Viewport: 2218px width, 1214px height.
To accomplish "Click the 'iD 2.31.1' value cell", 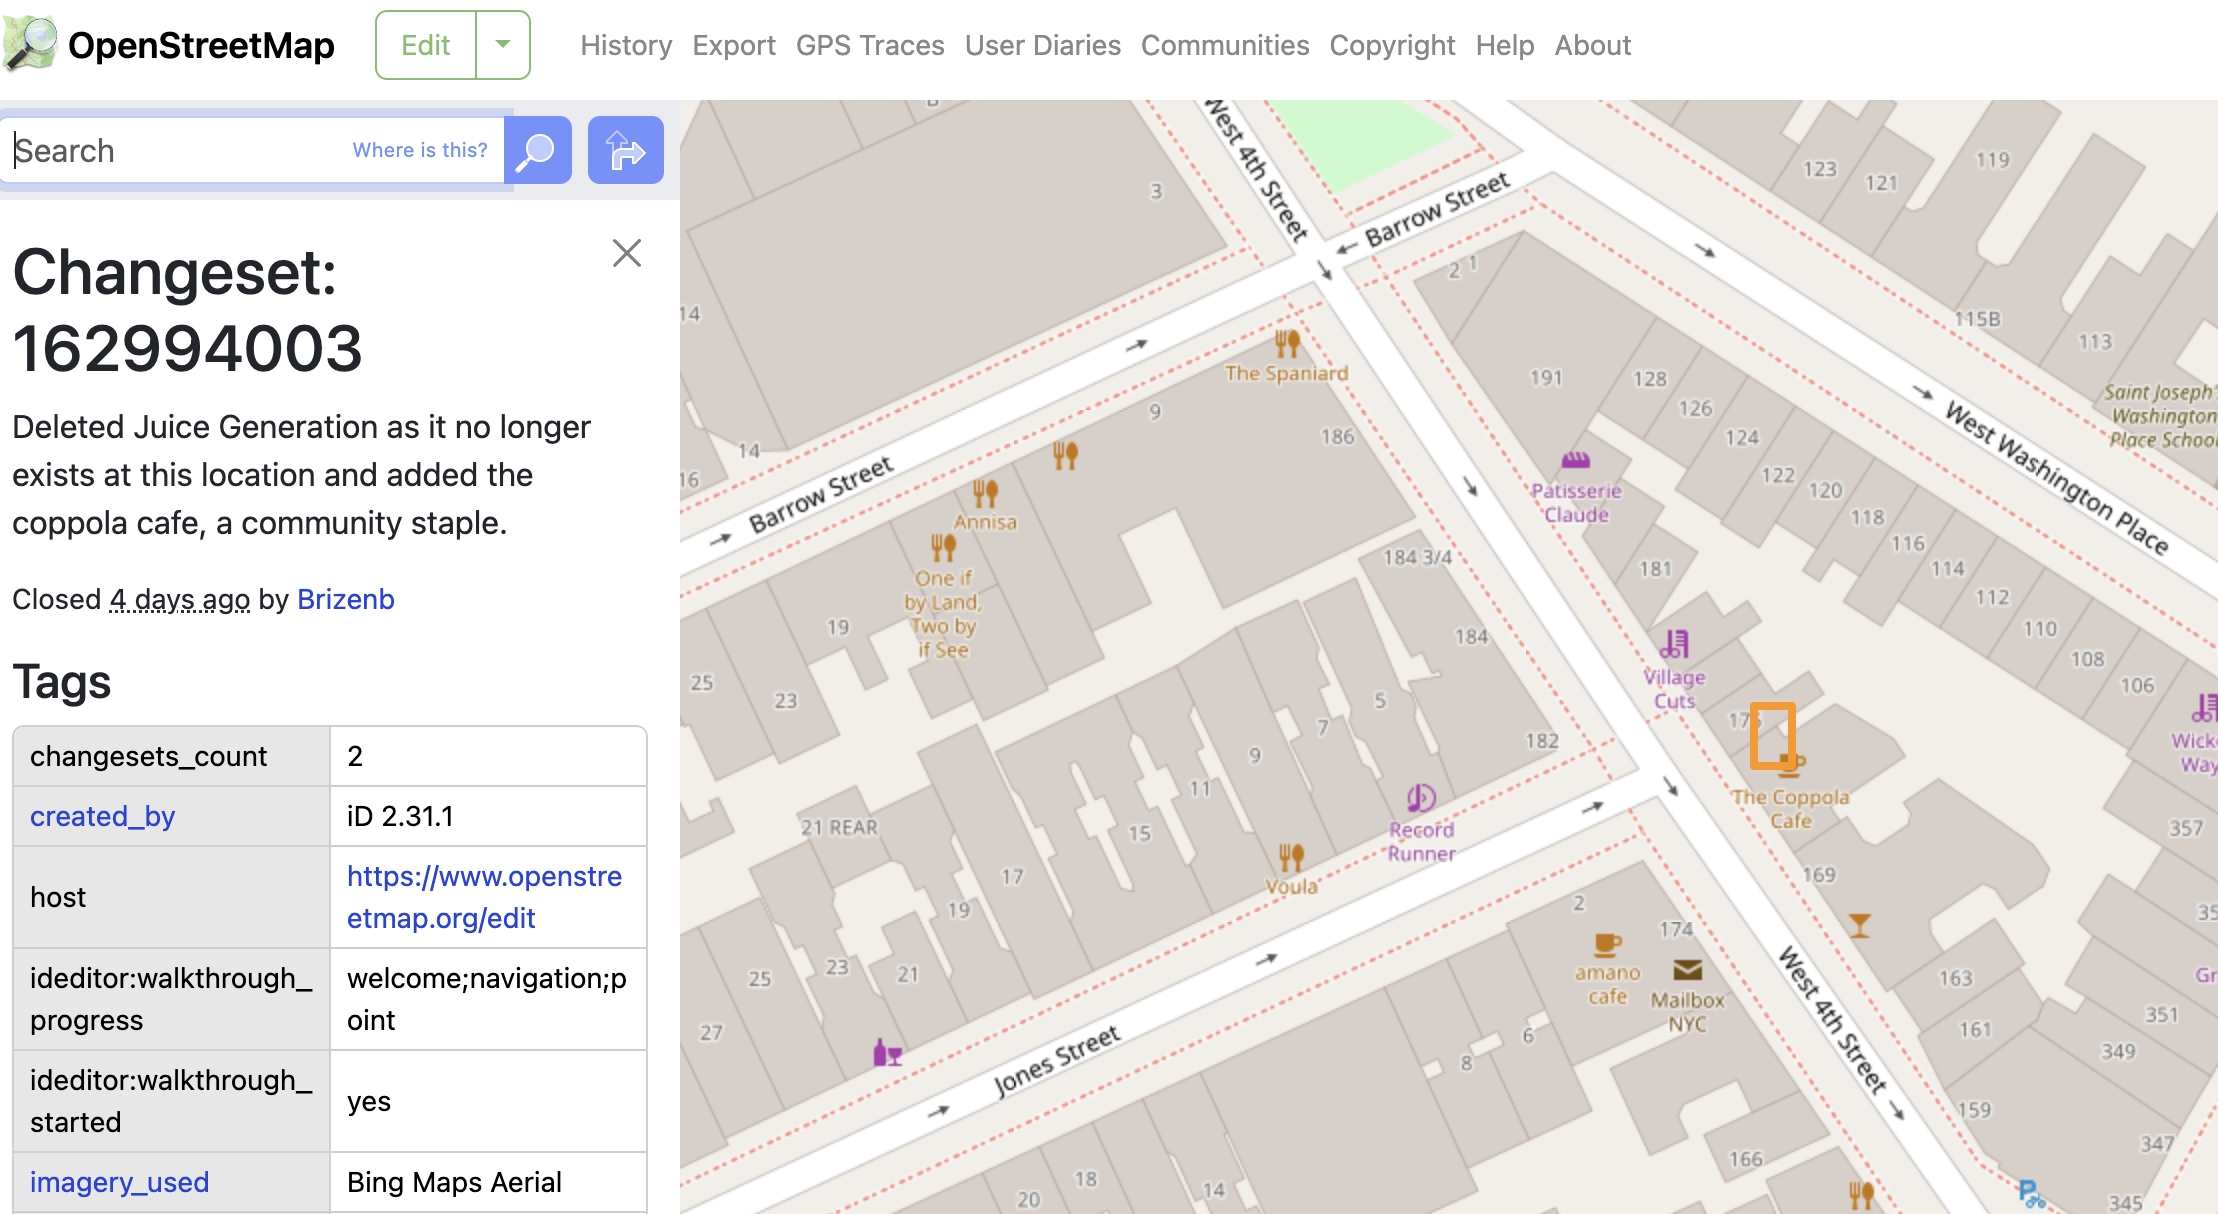I will click(488, 816).
